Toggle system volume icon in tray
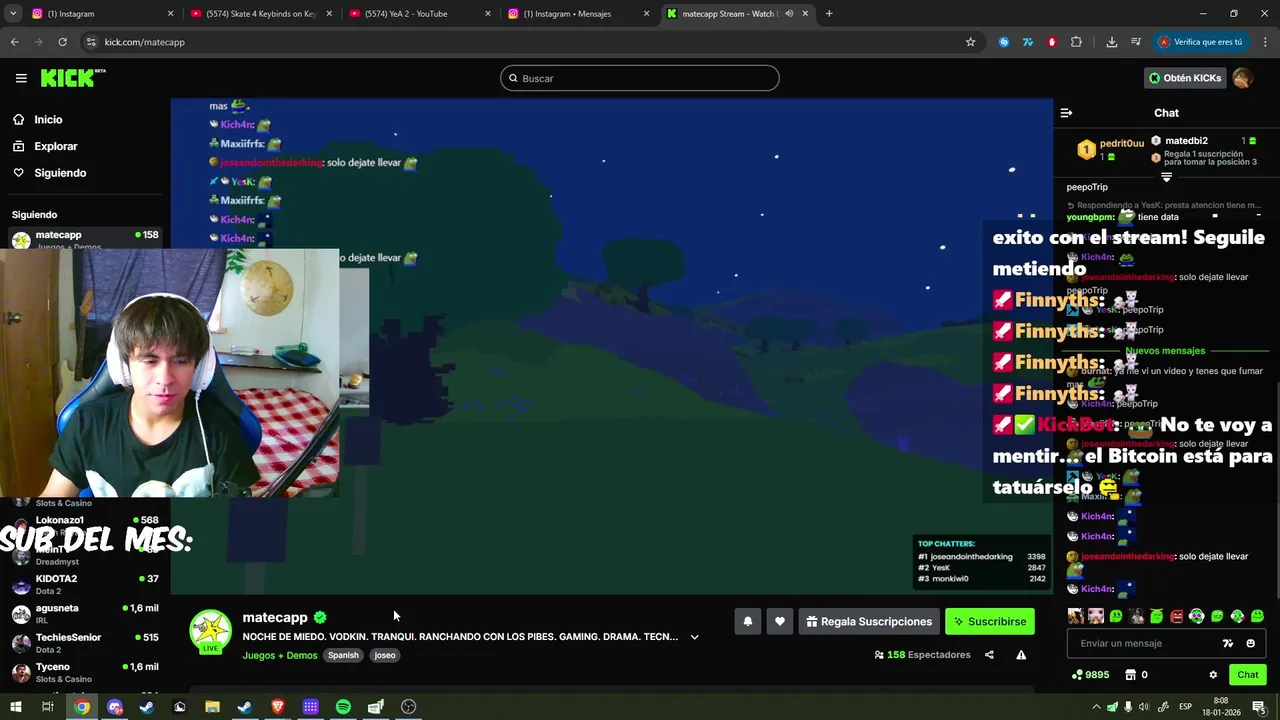This screenshot has width=1280, height=720. [x=1145, y=707]
